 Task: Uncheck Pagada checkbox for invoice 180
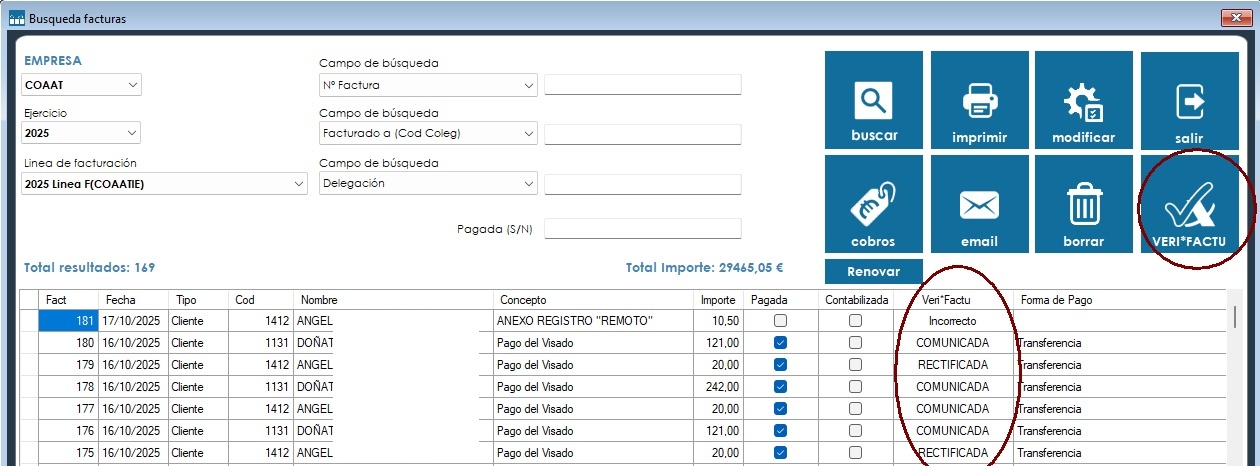pyautogui.click(x=780, y=343)
